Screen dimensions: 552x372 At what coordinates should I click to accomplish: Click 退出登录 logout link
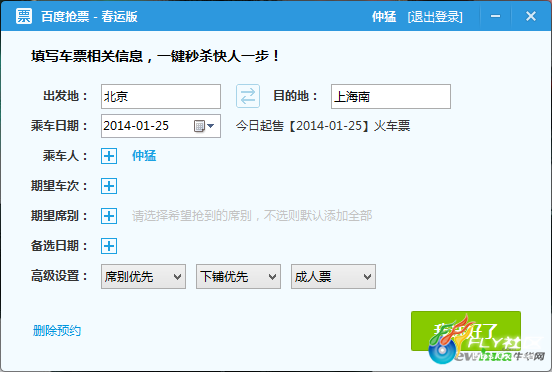[435, 17]
